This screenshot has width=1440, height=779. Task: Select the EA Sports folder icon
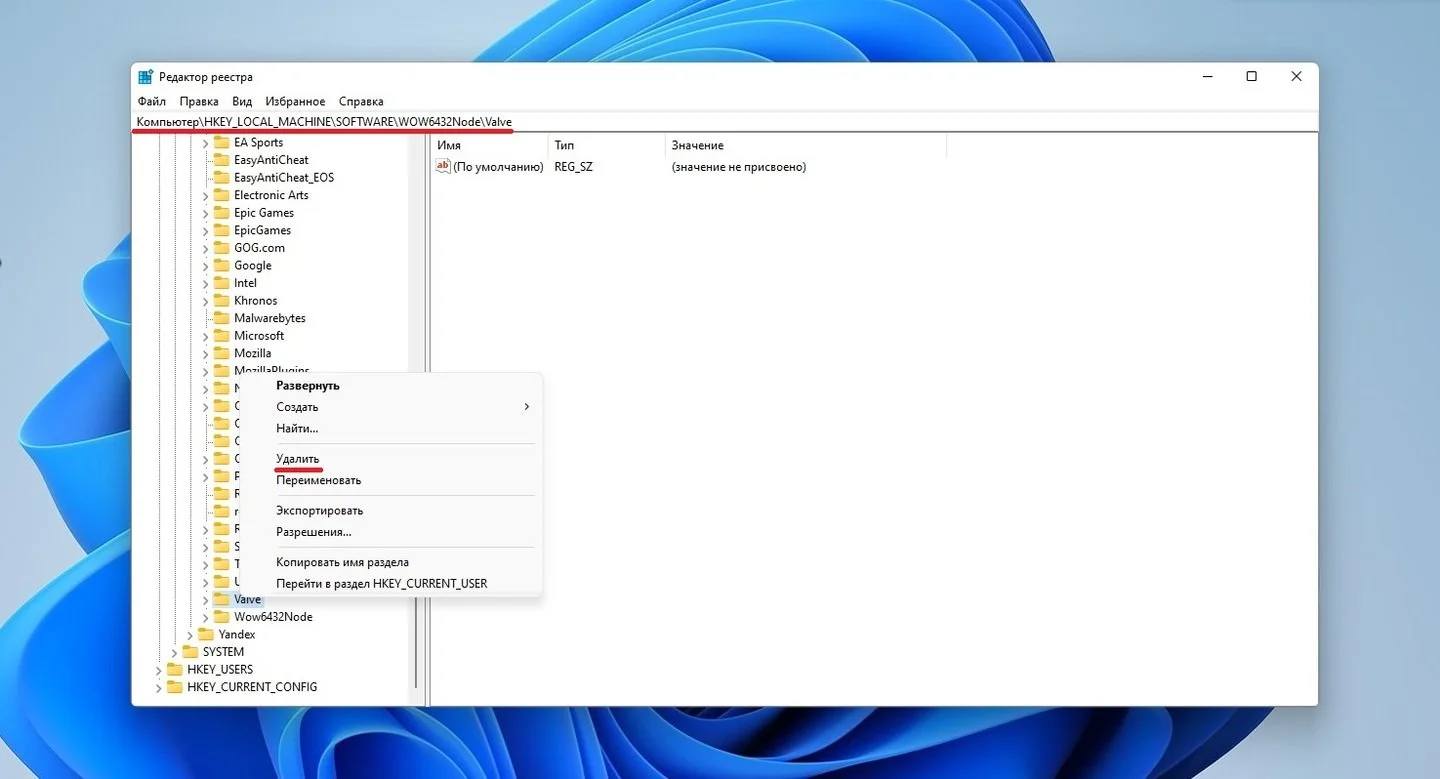pyautogui.click(x=222, y=142)
